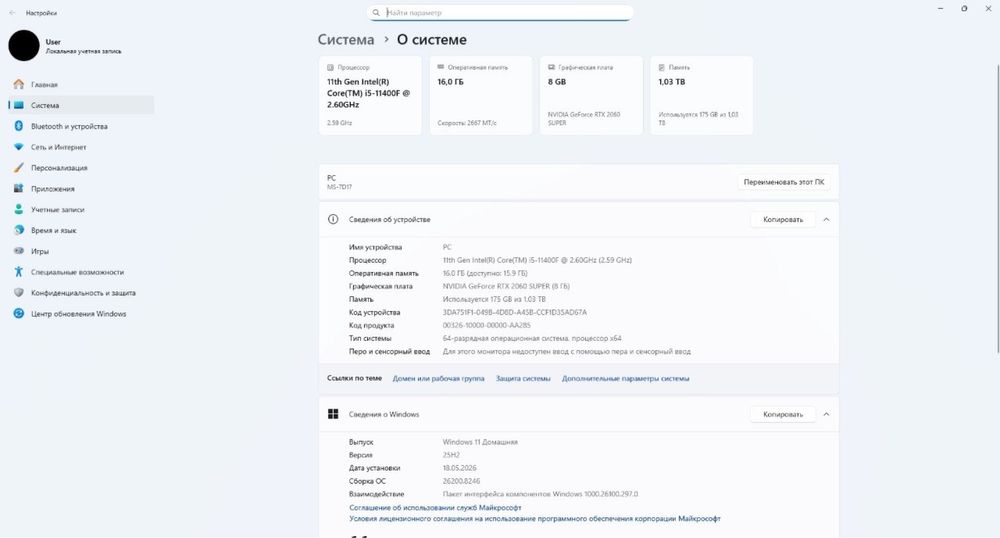Open Условия лицензионного соглашения link
1000x538 pixels.
(534, 519)
